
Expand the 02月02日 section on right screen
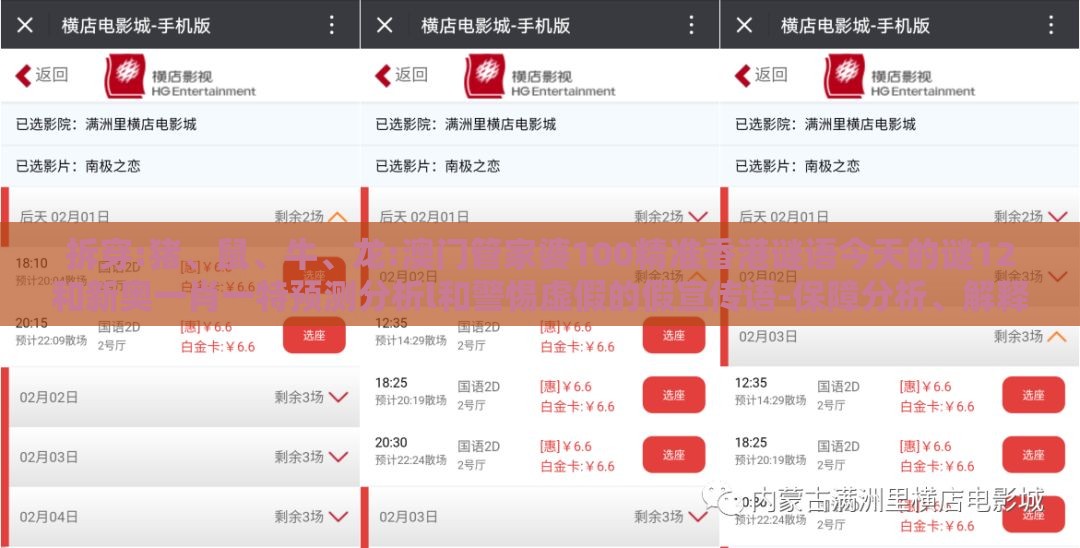[x=1057, y=277]
